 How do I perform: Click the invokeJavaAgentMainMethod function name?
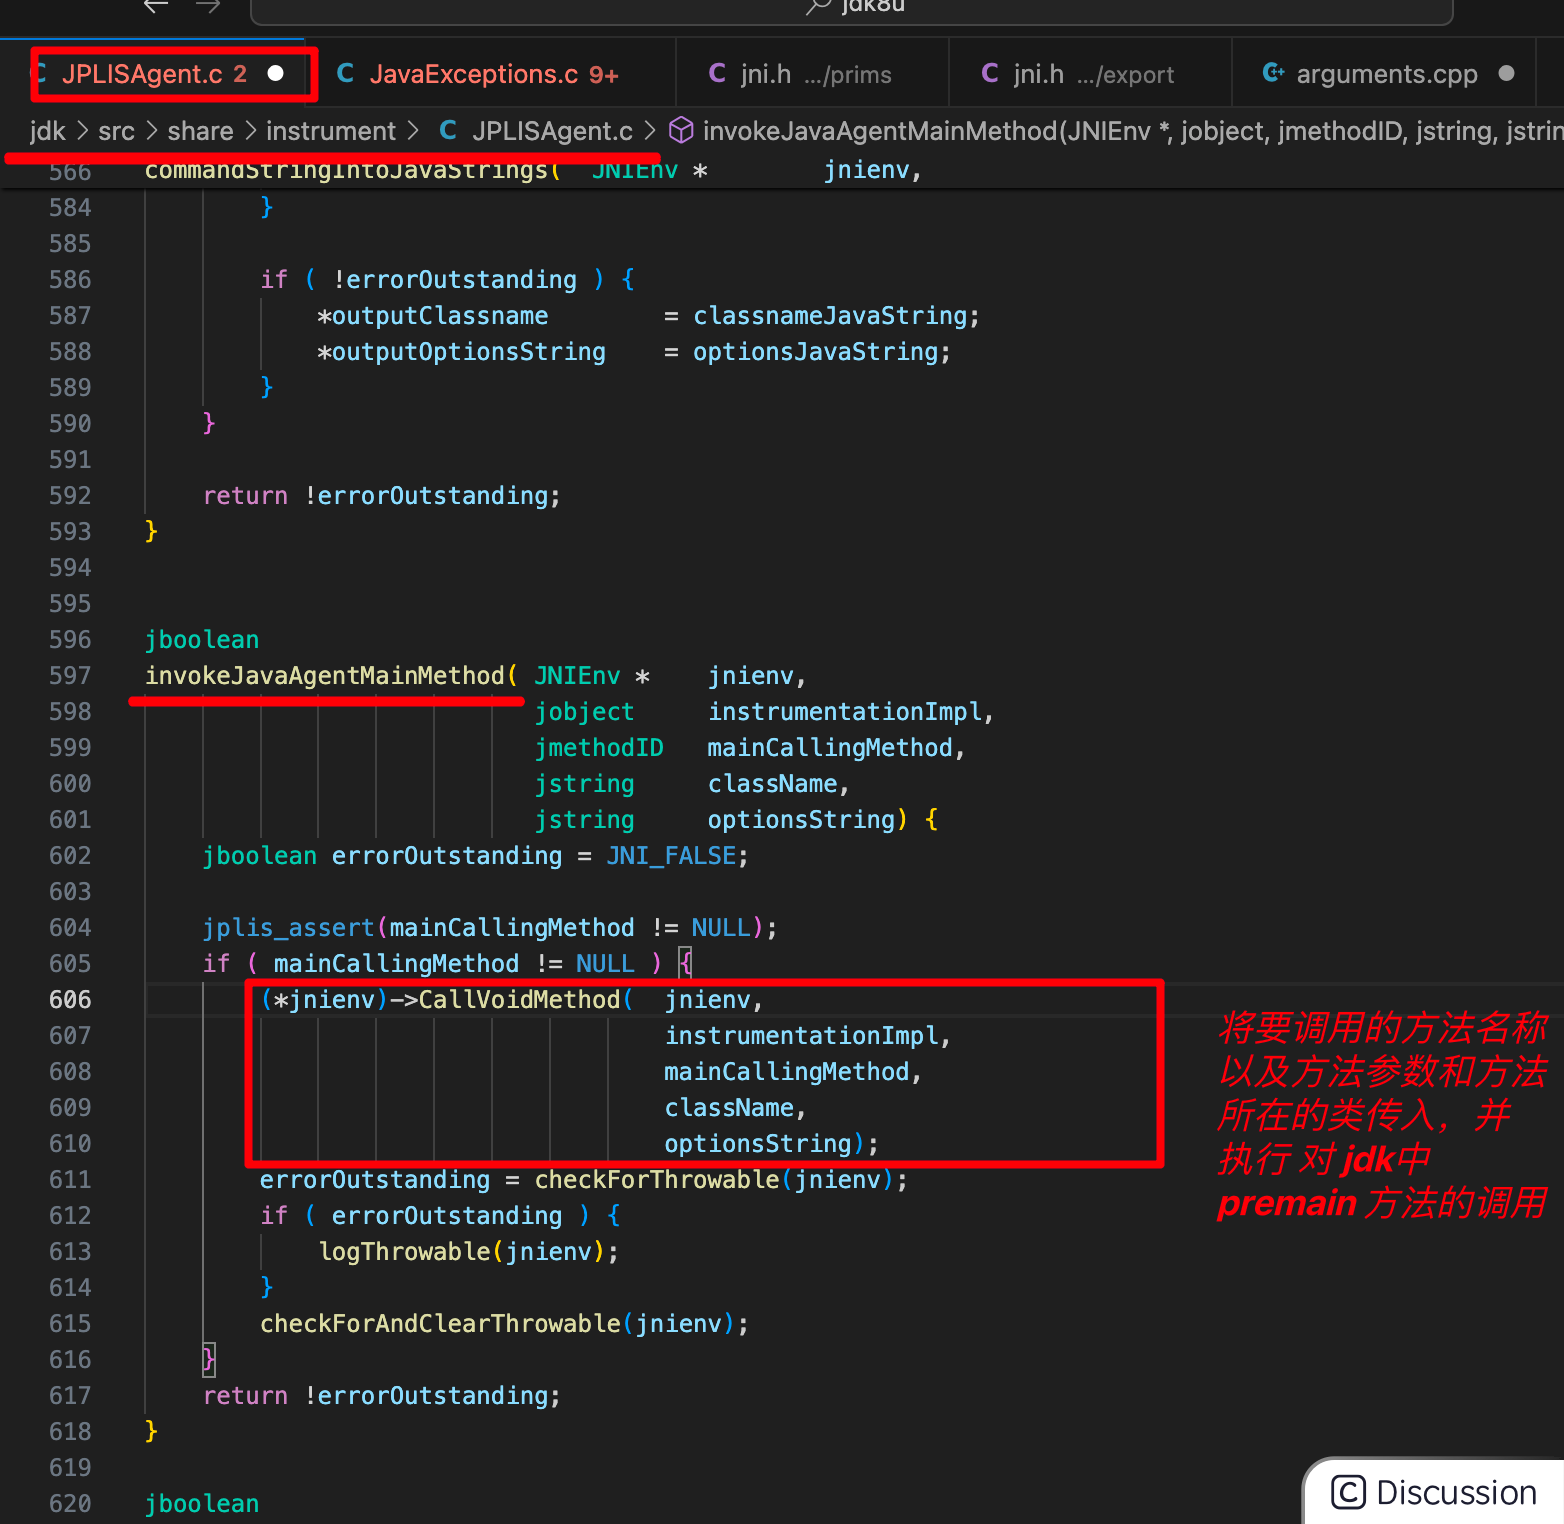pyautogui.click(x=325, y=675)
